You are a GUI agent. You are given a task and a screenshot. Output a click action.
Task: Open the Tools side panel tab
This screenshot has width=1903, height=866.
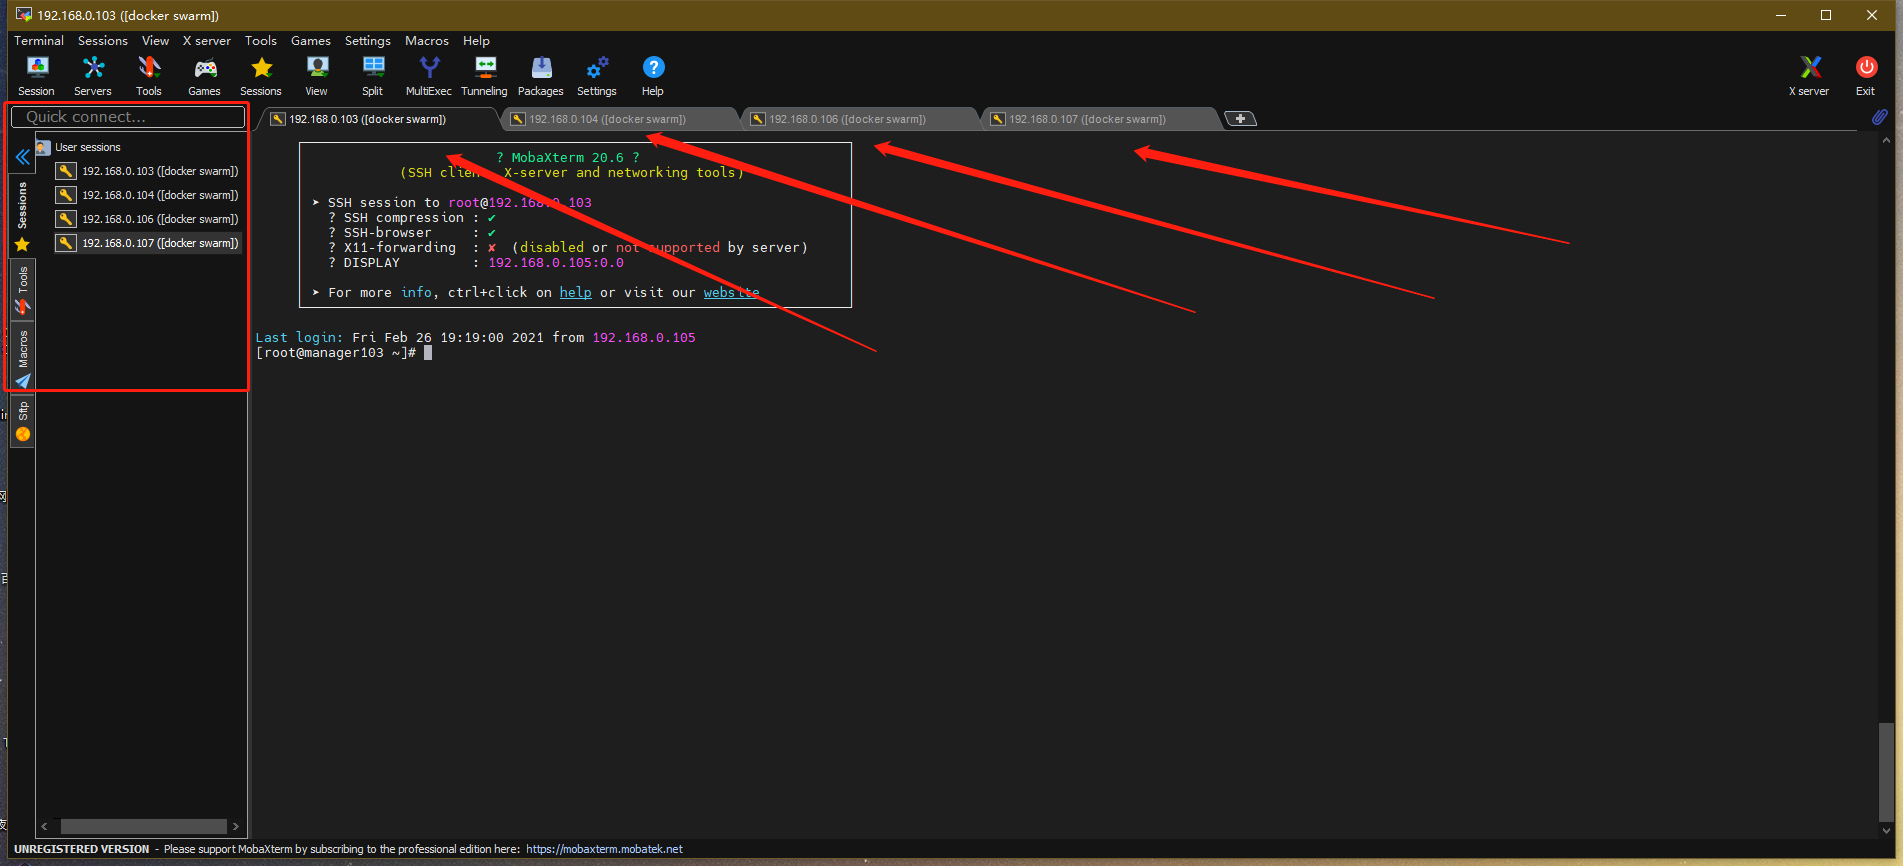point(22,290)
